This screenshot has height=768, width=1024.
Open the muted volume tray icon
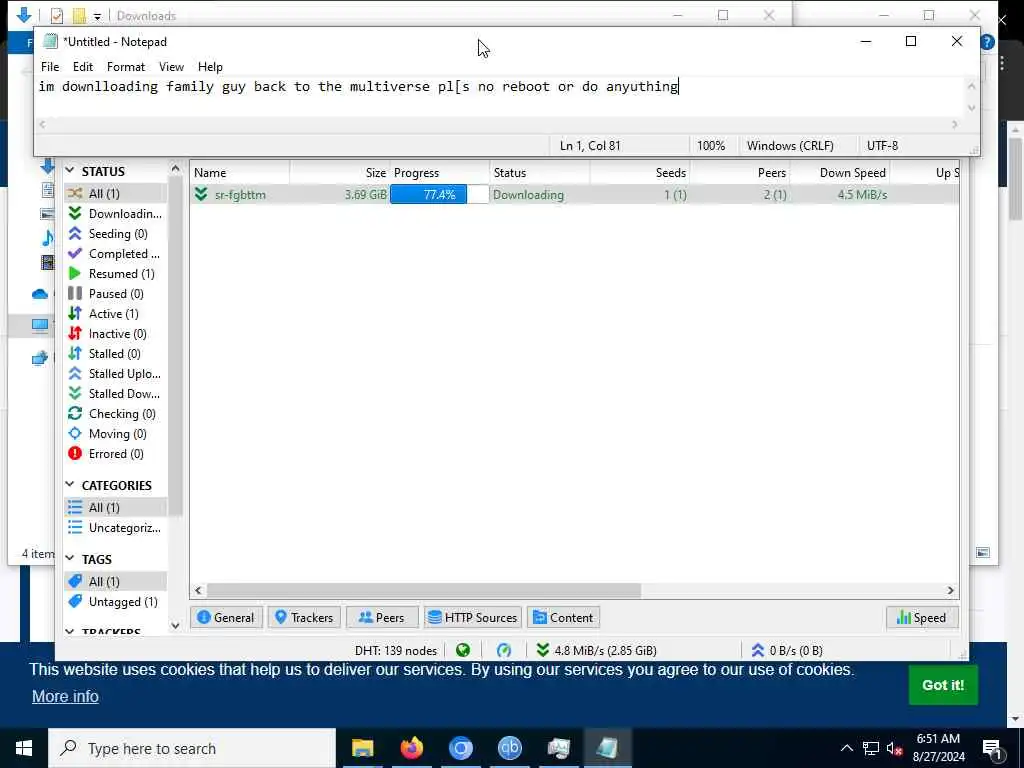point(894,748)
